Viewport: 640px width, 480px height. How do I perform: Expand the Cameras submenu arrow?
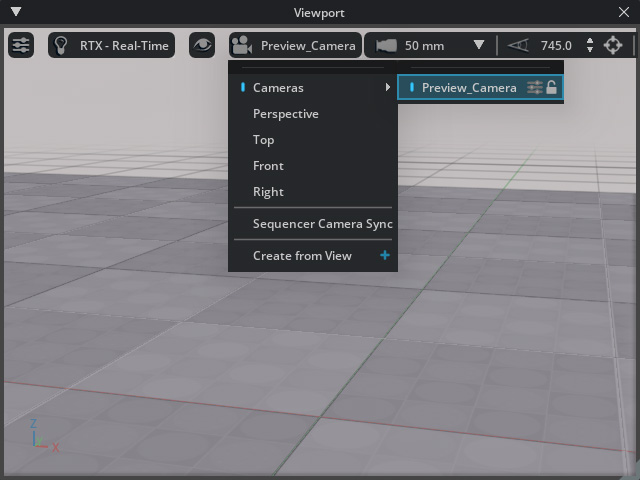tap(388, 88)
